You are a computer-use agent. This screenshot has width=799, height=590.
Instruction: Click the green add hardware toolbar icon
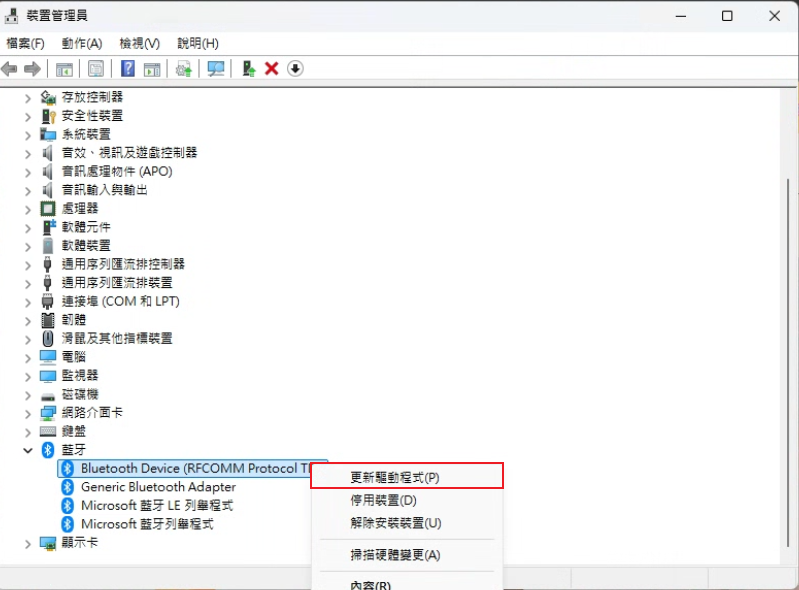pos(249,69)
